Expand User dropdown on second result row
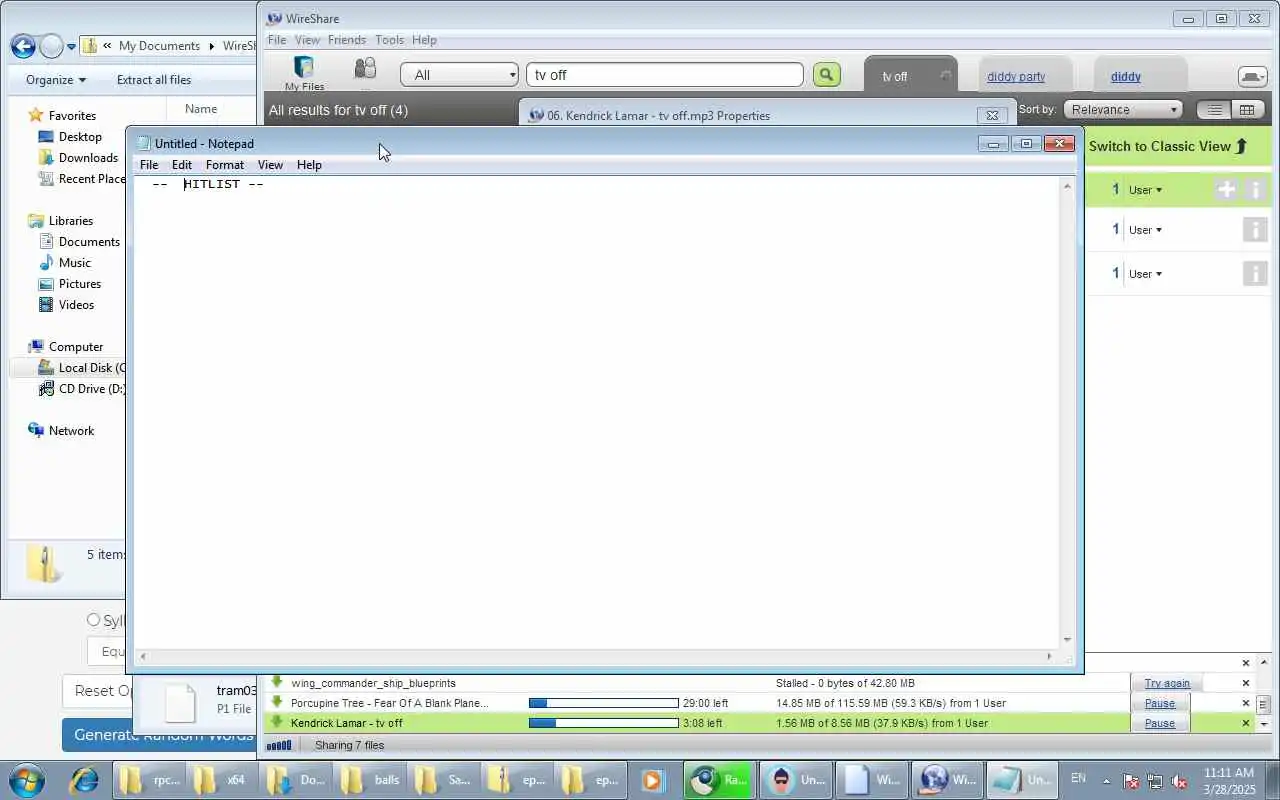 [x=1145, y=230]
